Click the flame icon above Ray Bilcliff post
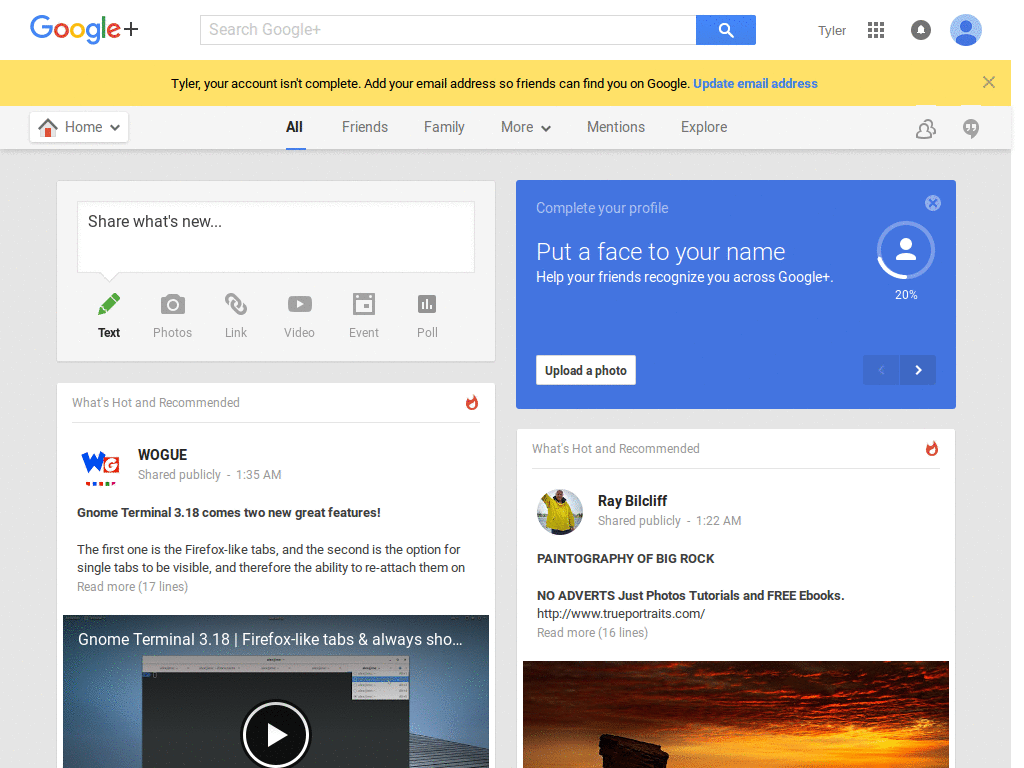The width and height of the screenshot is (1024, 768). (931, 449)
